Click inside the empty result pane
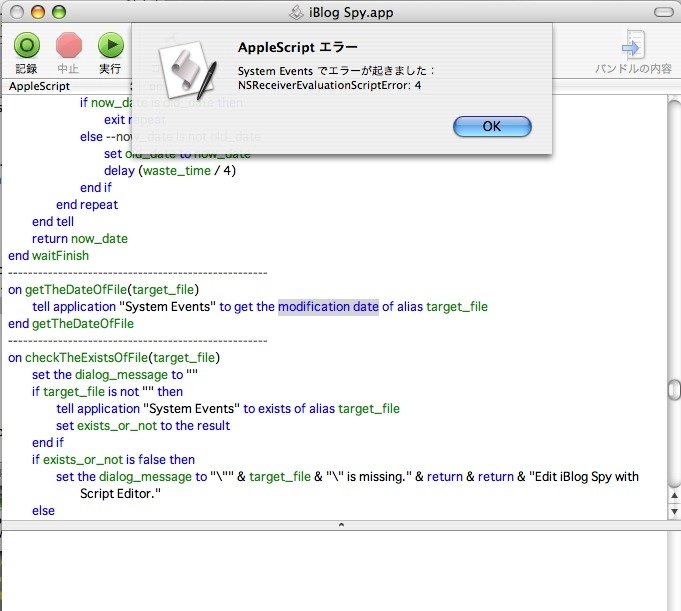The image size is (681, 611). (x=340, y=570)
